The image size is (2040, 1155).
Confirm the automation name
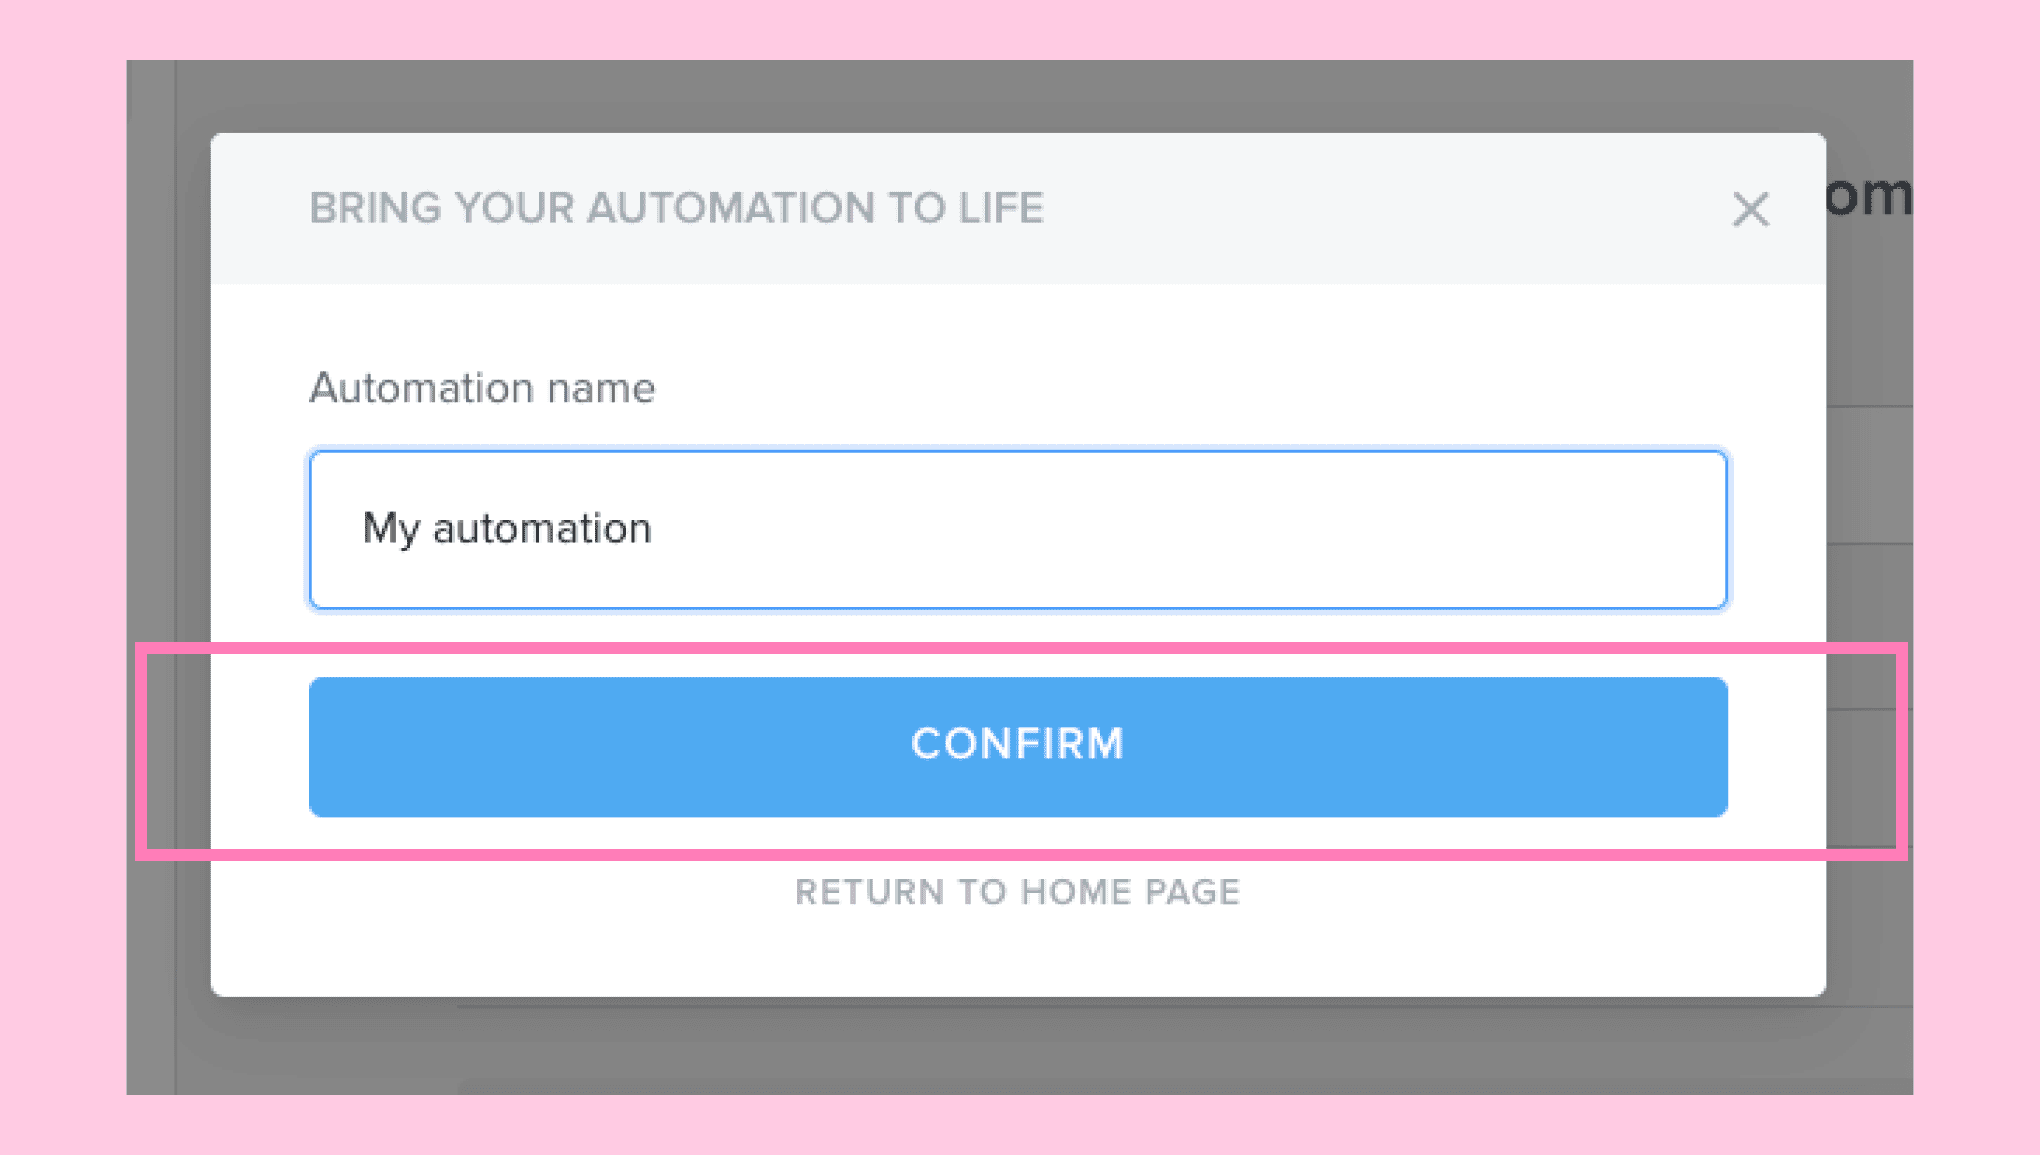tap(1018, 746)
